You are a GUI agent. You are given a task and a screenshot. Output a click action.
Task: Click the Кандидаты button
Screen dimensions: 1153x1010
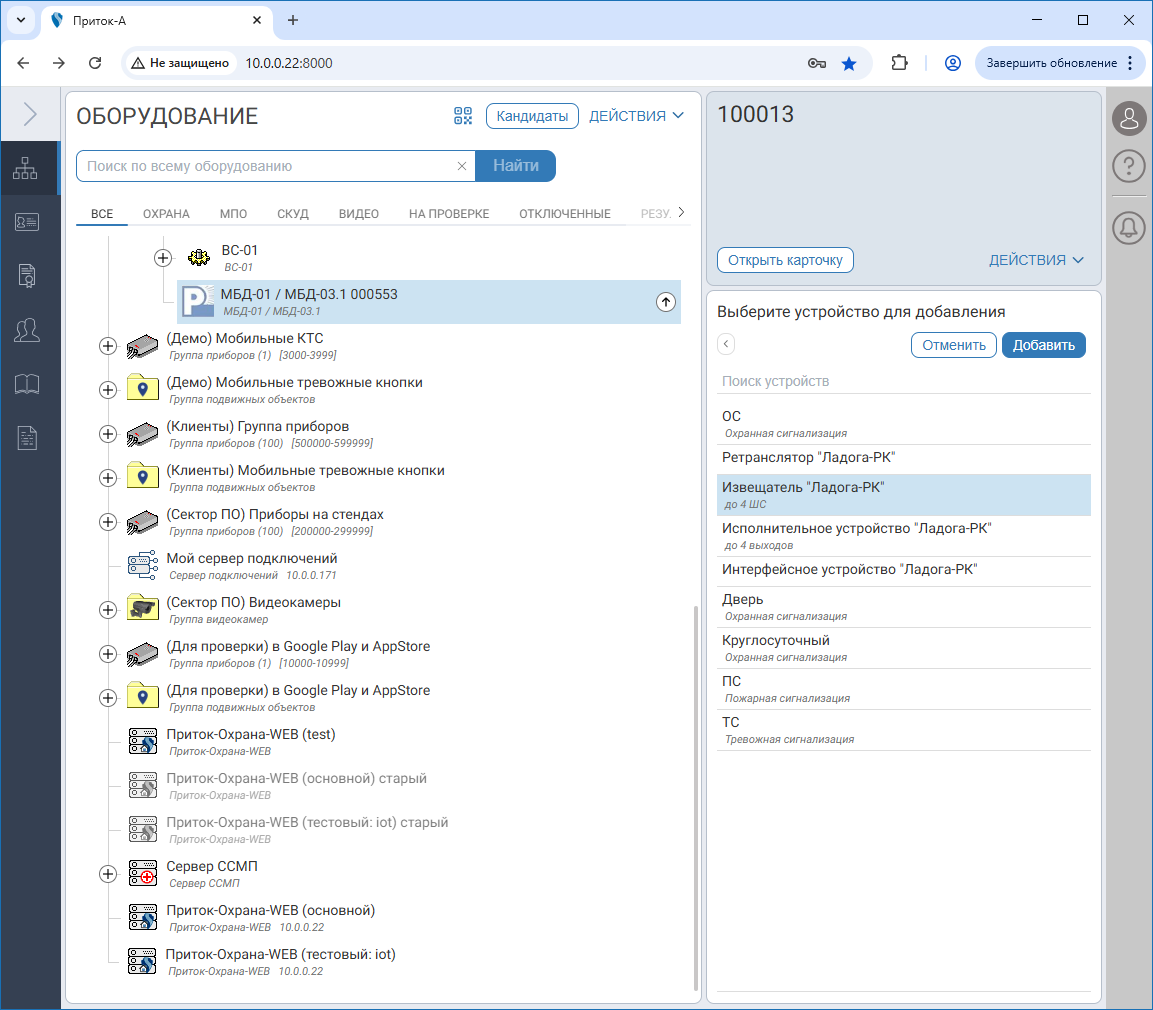click(532, 116)
